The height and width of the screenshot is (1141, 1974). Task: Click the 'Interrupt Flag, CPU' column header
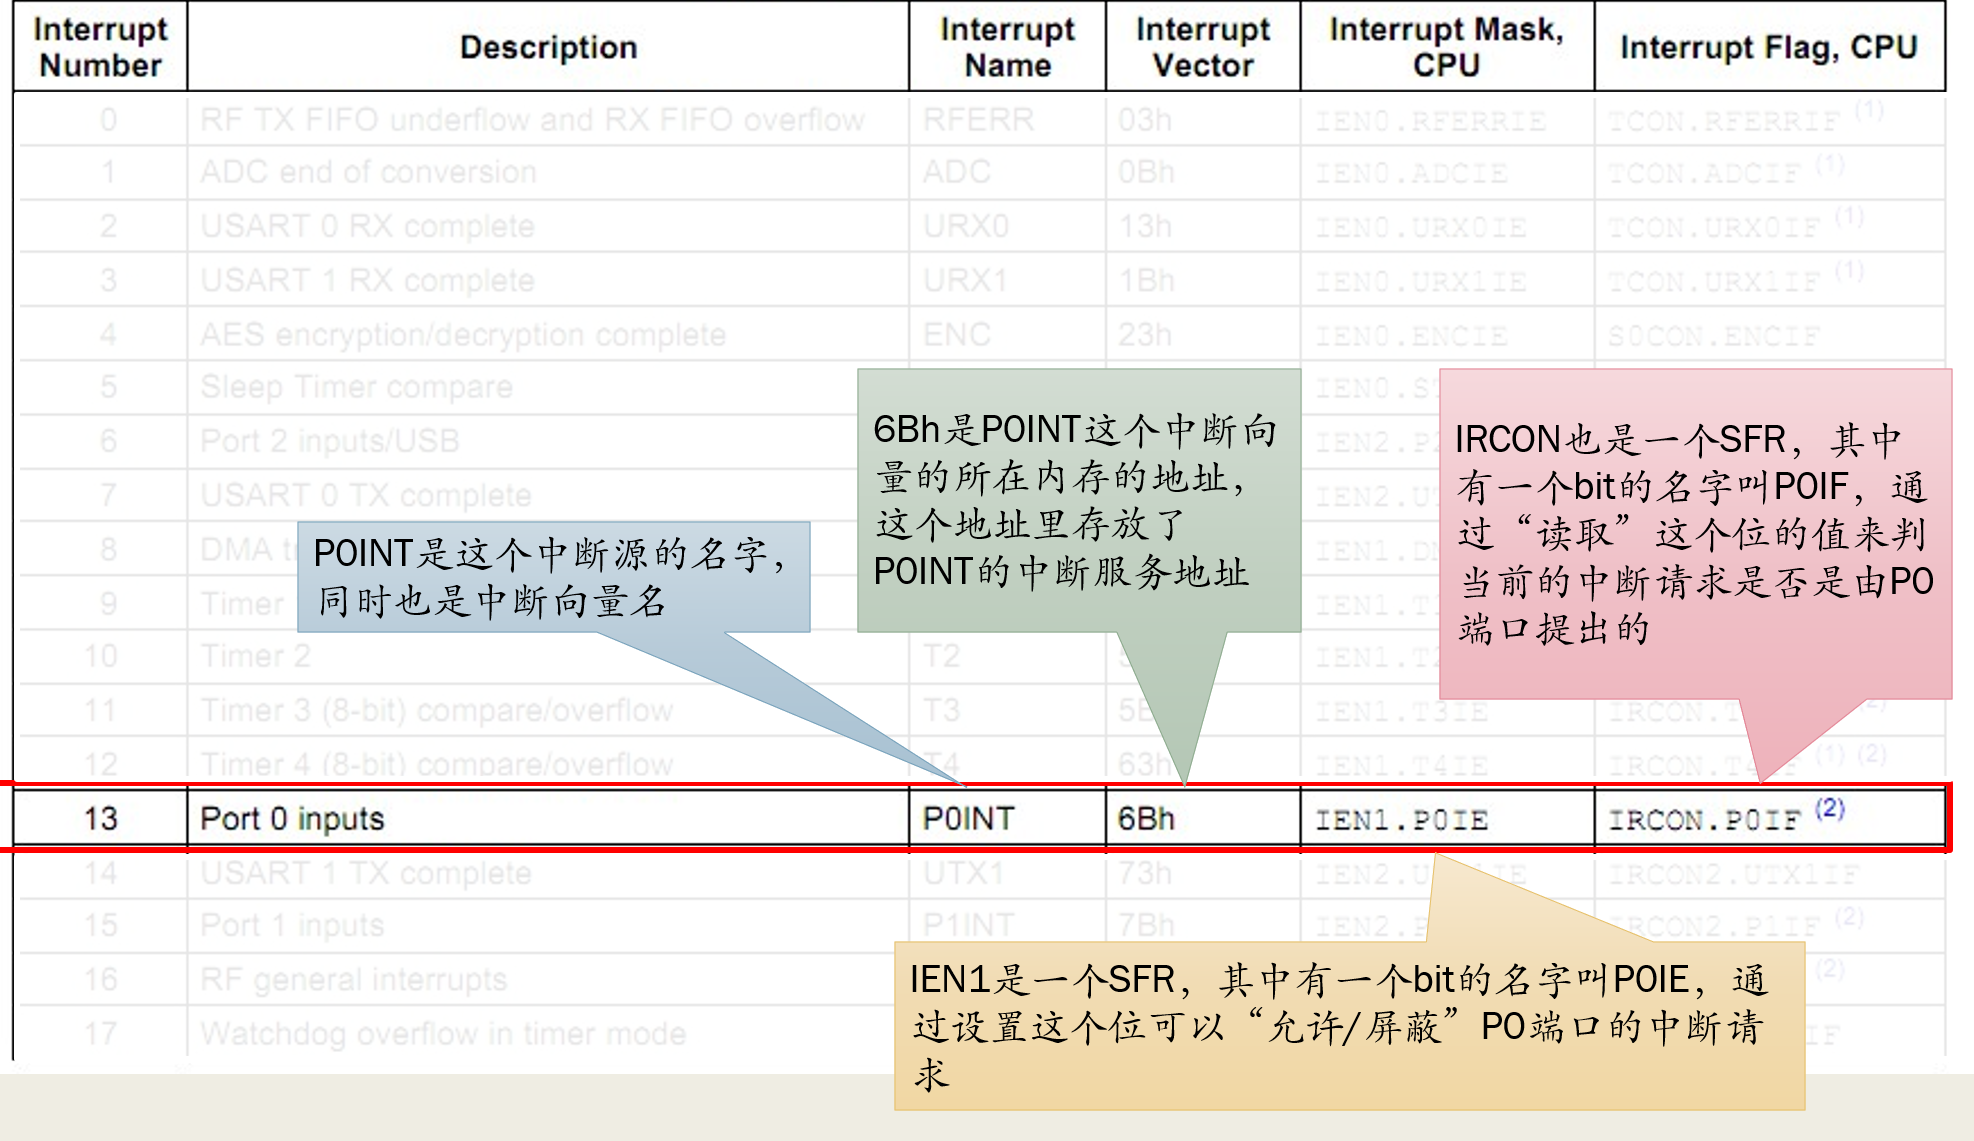[1769, 47]
